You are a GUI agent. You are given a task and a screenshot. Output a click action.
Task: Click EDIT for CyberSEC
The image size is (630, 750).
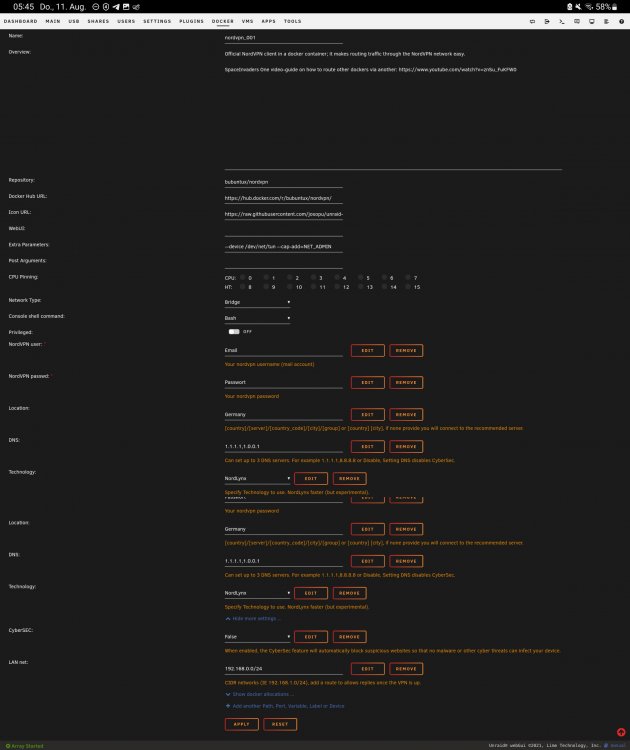click(311, 637)
